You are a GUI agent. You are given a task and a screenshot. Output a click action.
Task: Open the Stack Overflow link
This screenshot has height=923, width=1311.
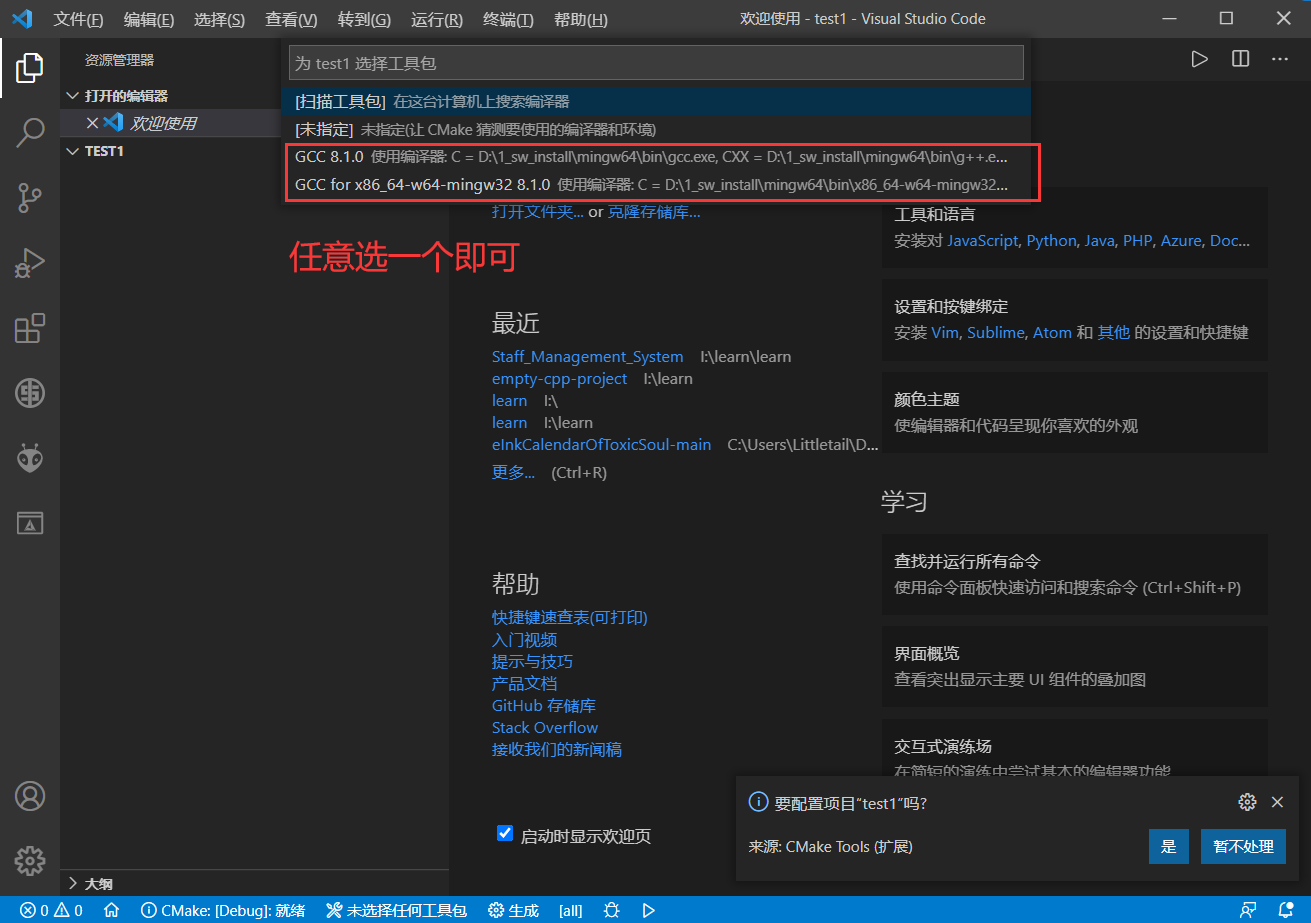[544, 727]
